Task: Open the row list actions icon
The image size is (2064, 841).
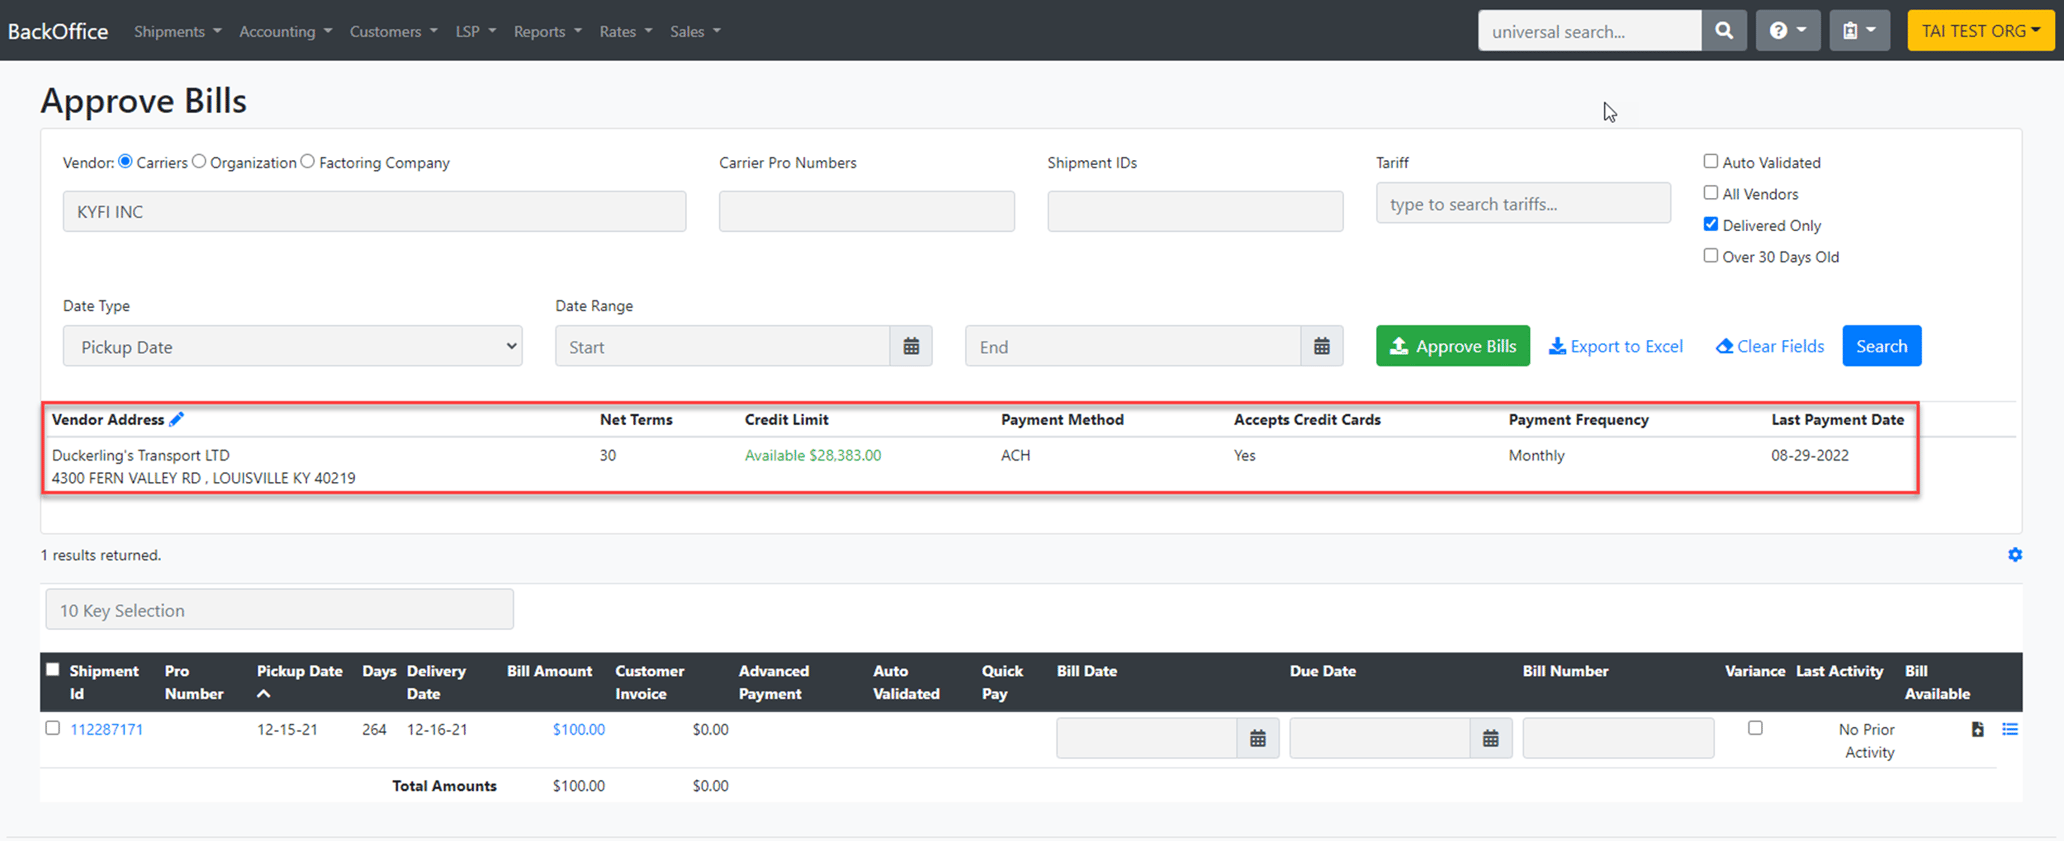Action: click(x=2009, y=730)
